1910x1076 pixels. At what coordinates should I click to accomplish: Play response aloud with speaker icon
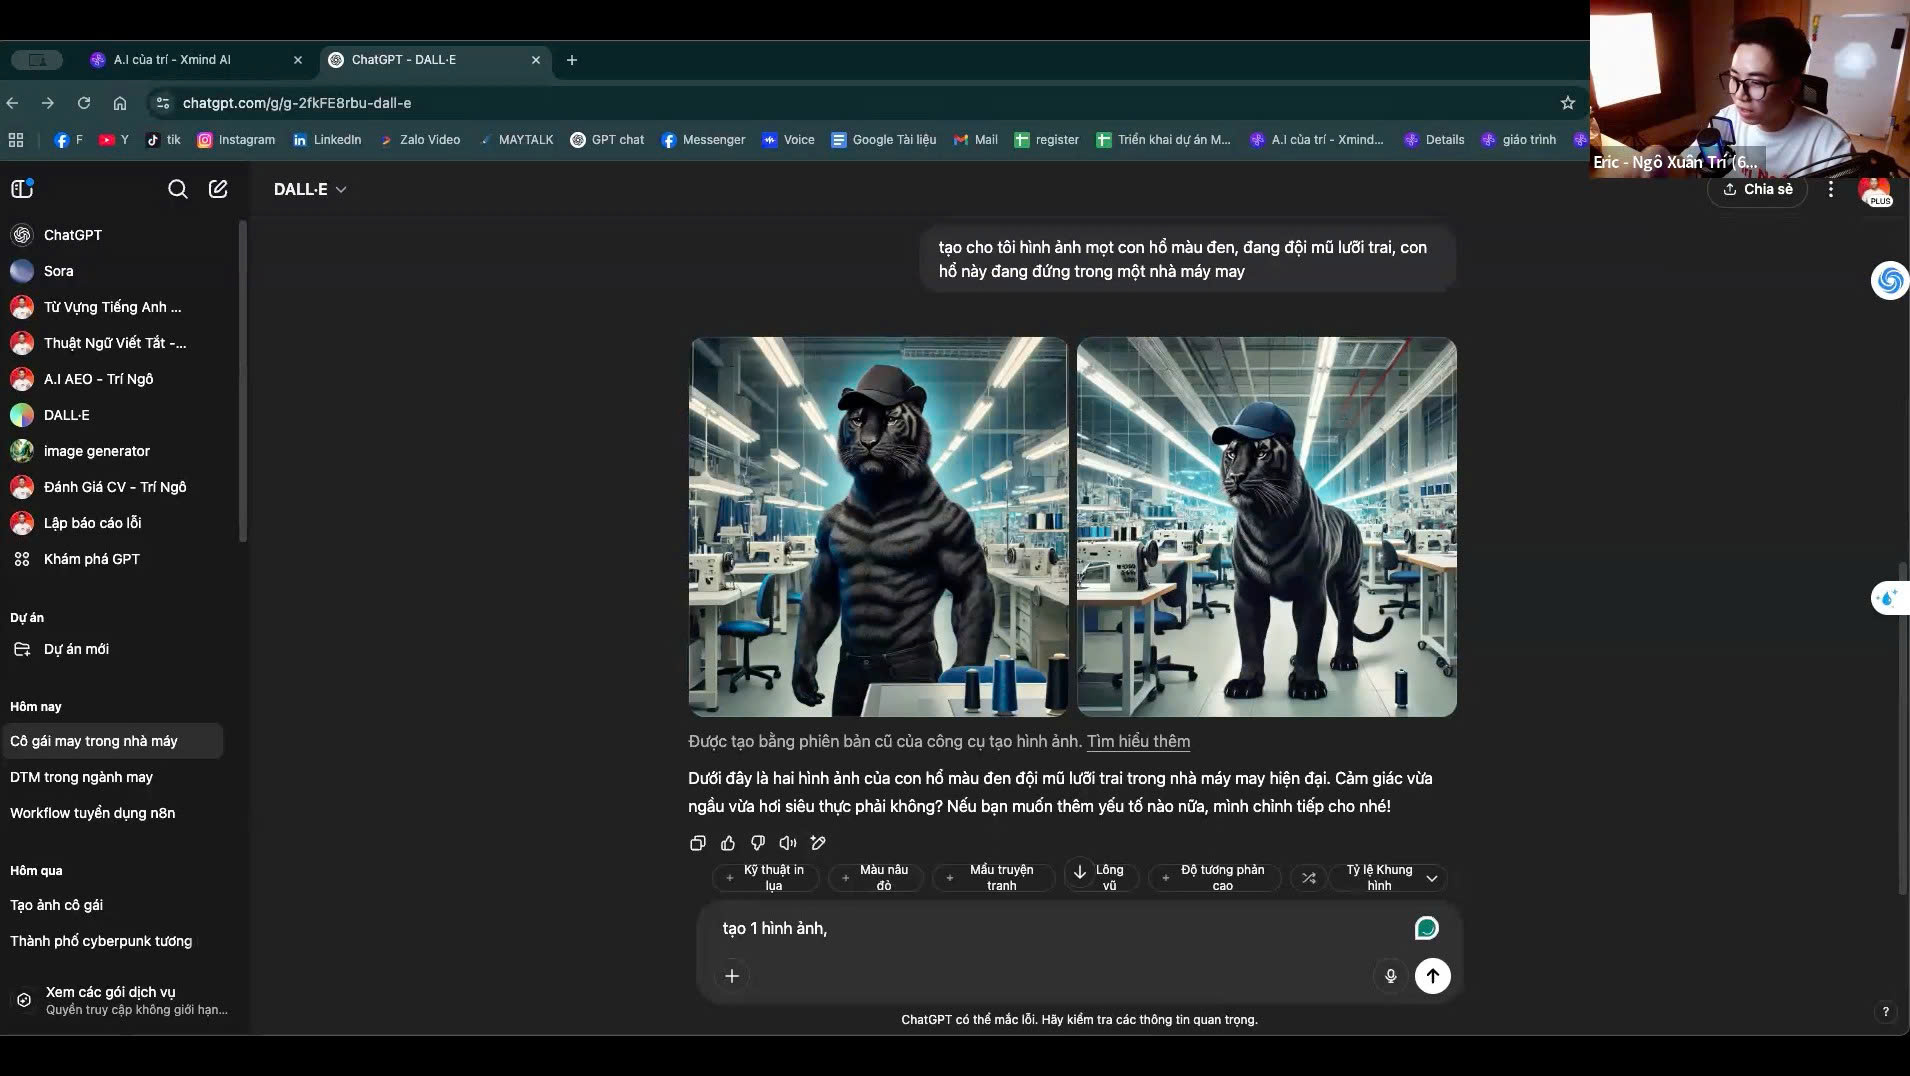pos(788,843)
